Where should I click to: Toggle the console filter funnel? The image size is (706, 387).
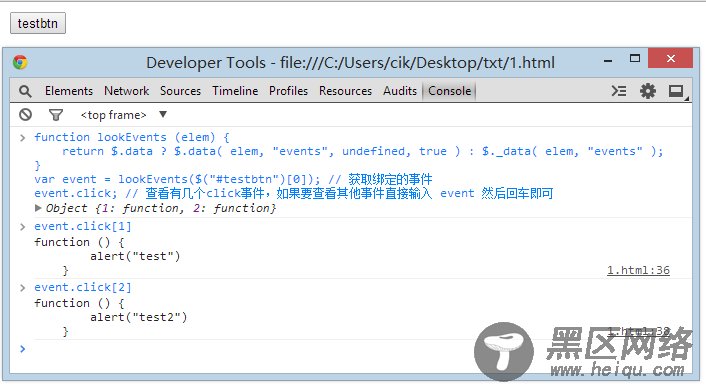tap(55, 115)
